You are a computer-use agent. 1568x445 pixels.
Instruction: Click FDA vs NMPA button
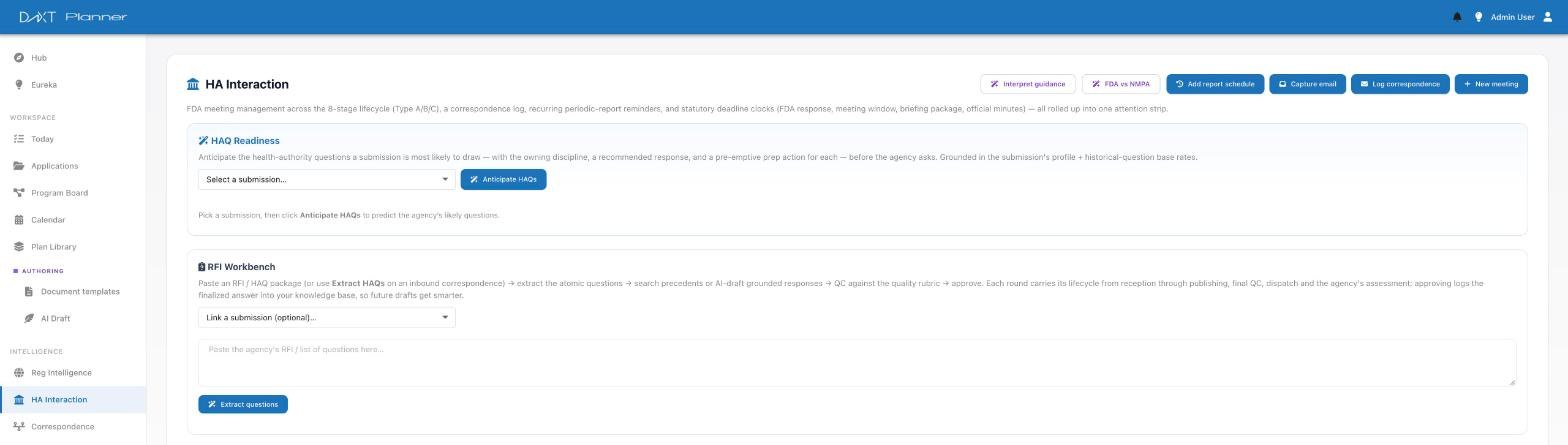tap(1121, 84)
